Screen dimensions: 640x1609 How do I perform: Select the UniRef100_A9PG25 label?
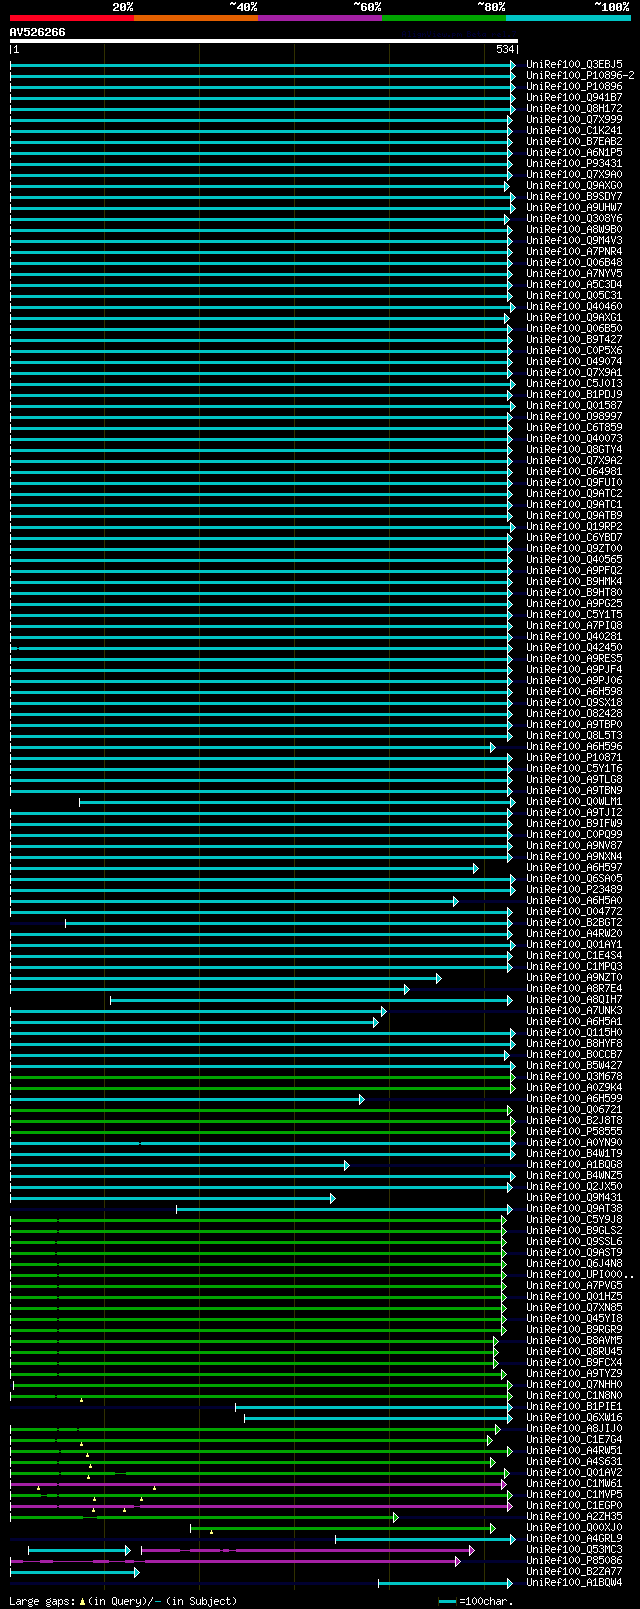point(574,603)
